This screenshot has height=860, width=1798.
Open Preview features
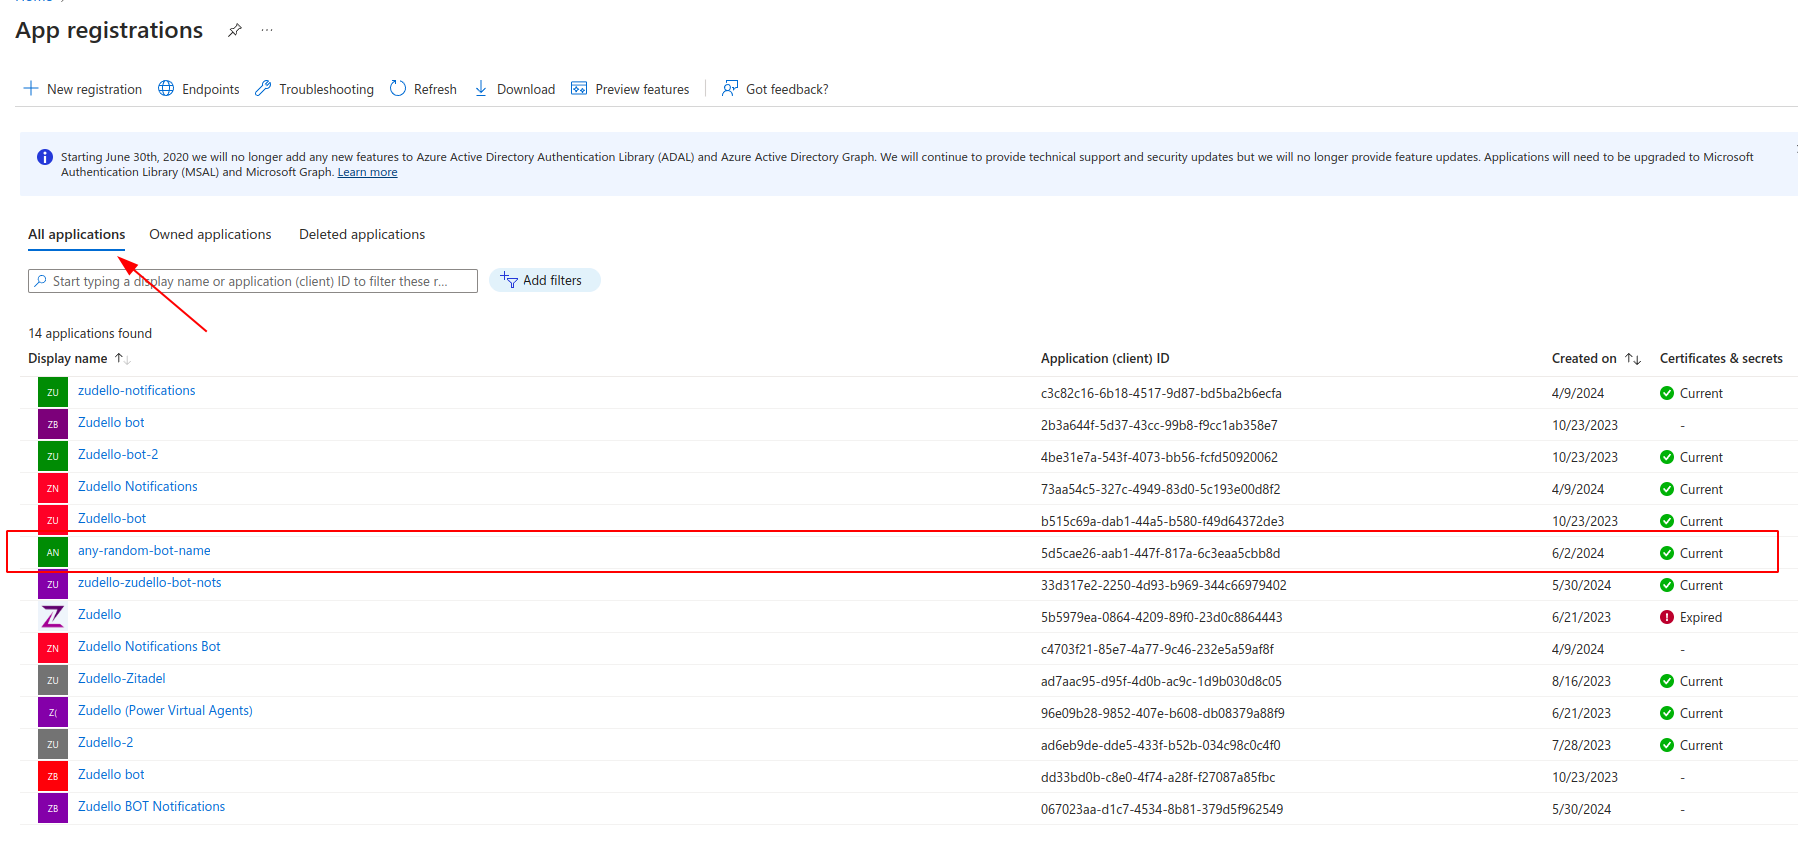click(x=630, y=89)
